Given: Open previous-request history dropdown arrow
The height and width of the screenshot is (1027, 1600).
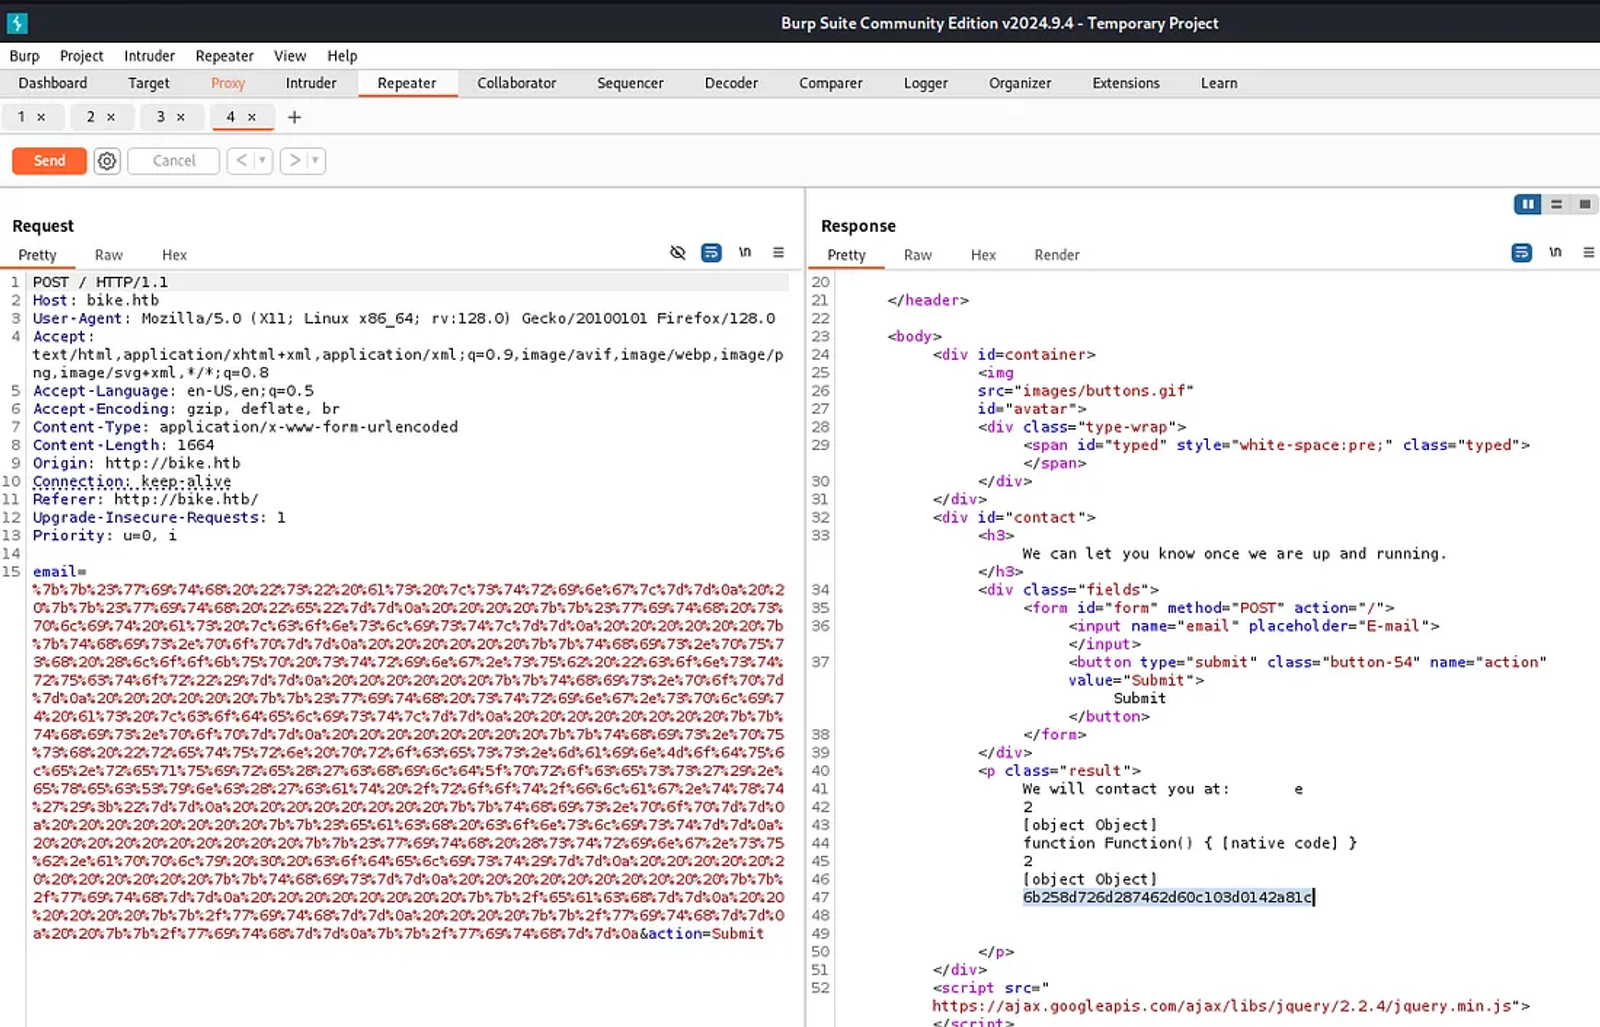Looking at the screenshot, I should point(263,160).
